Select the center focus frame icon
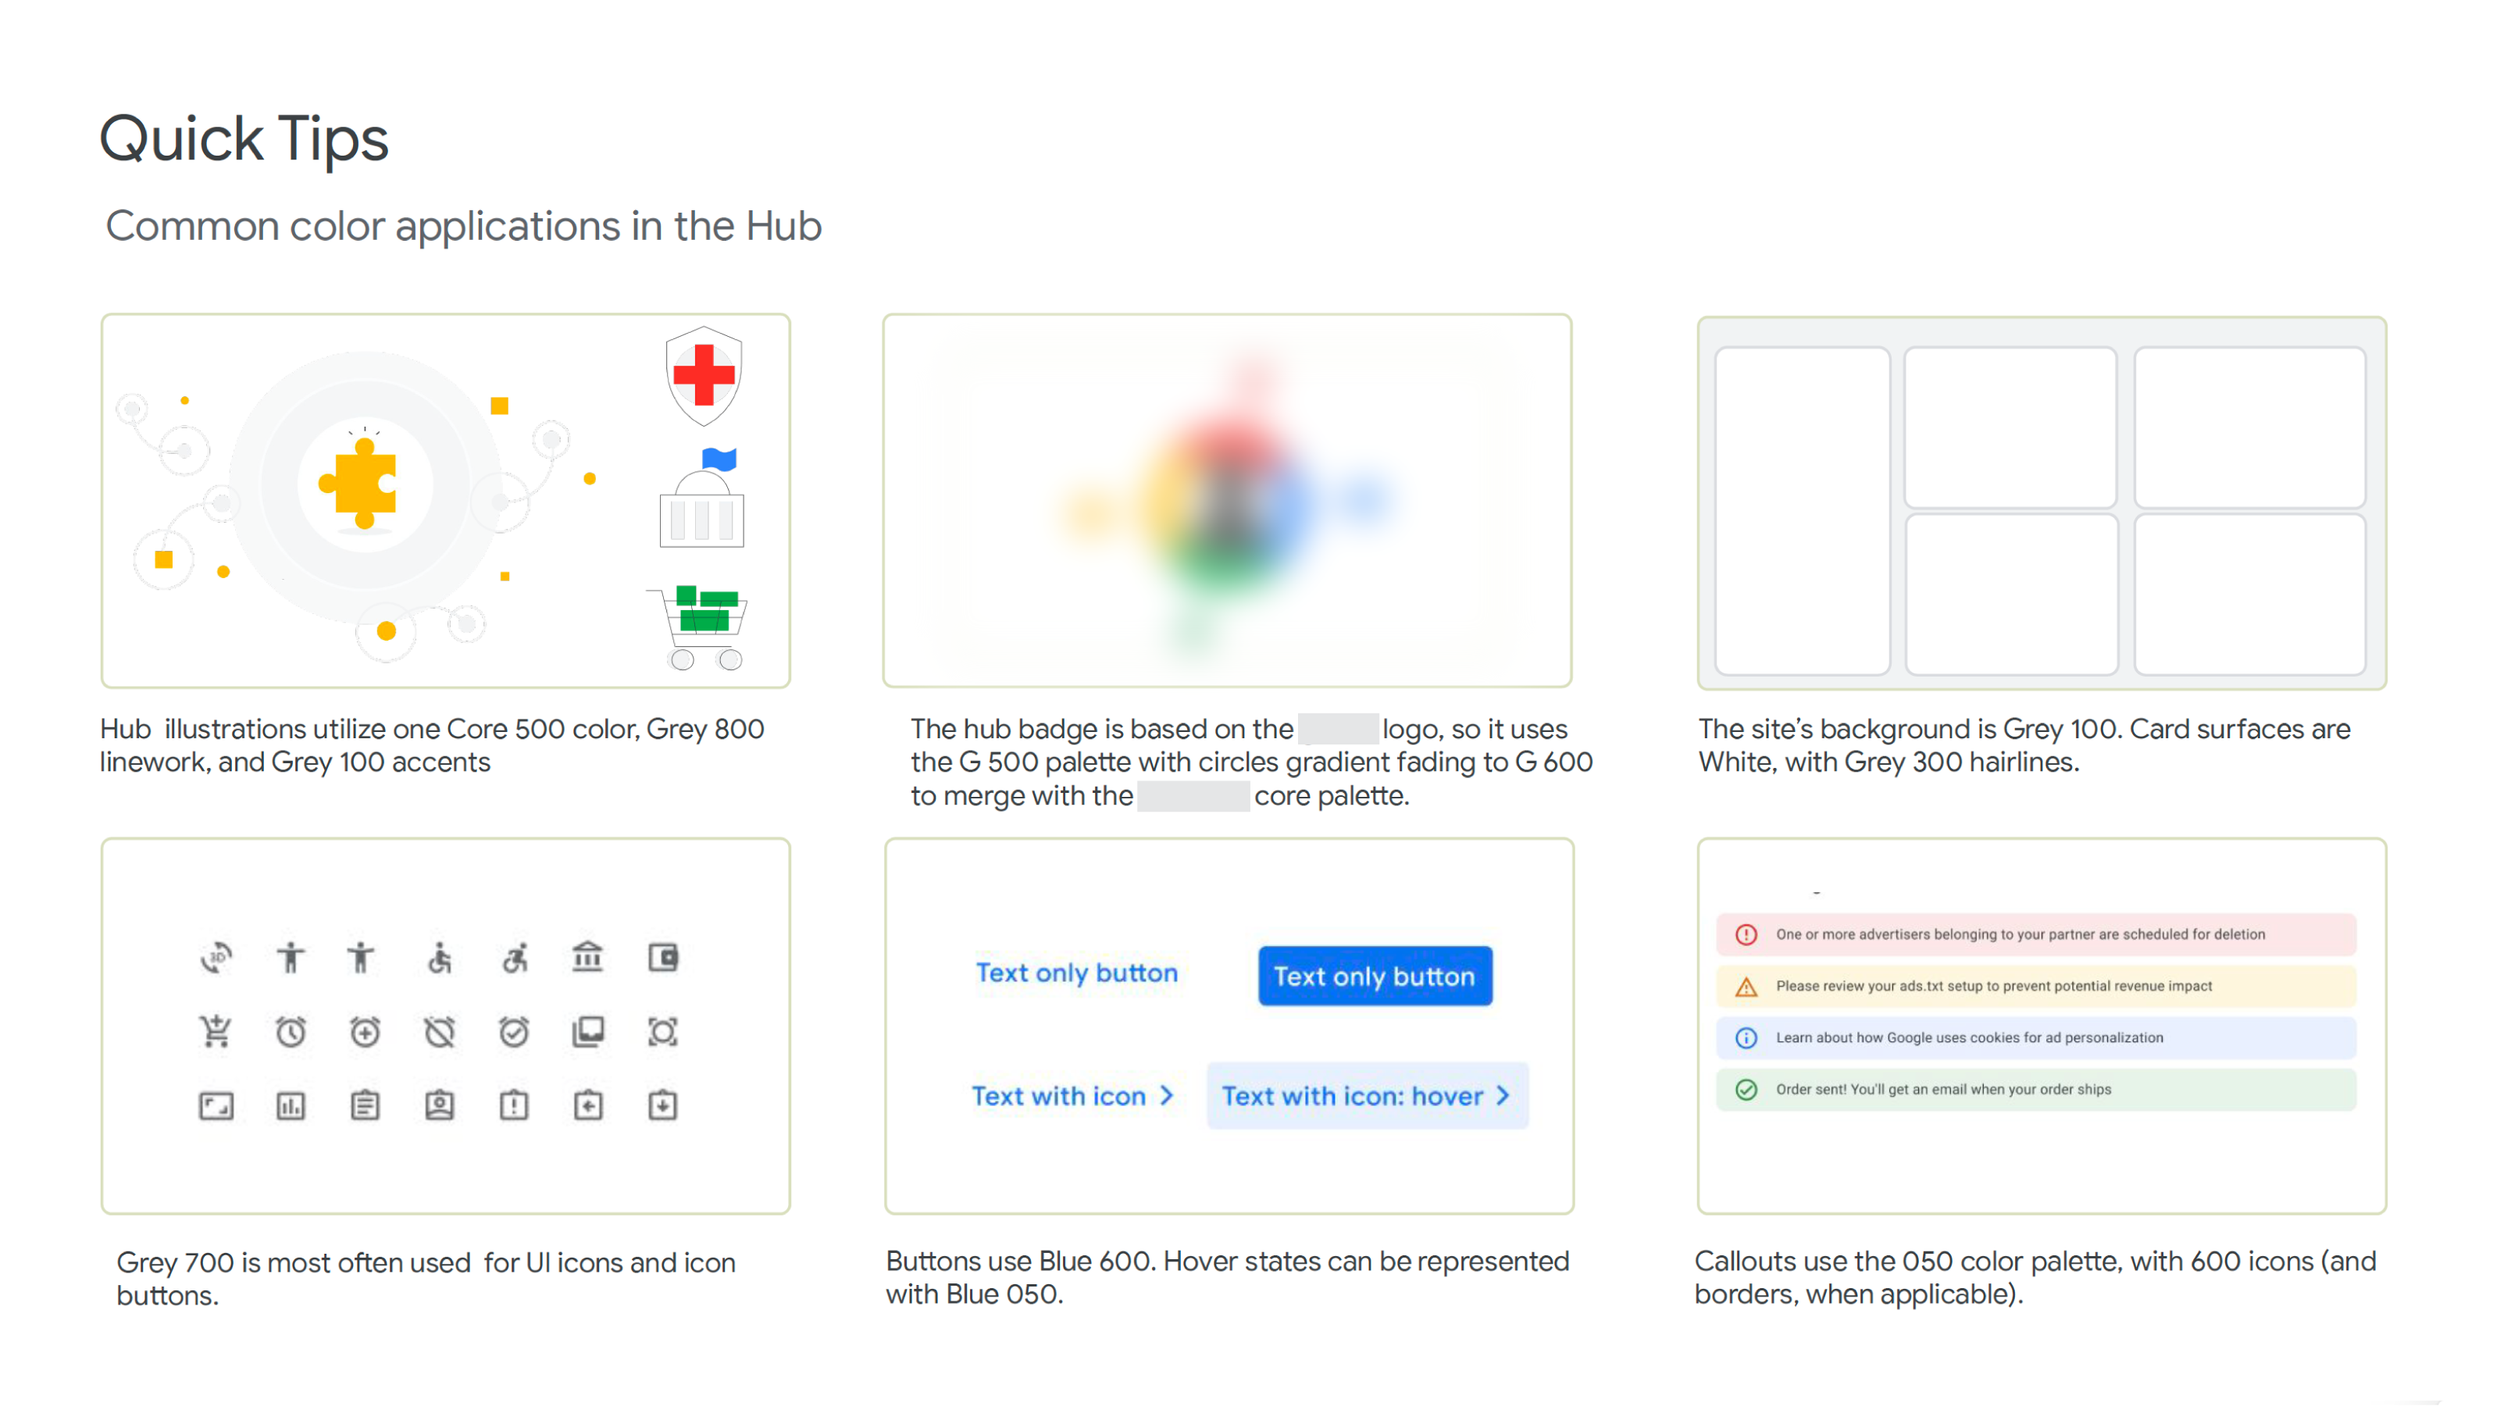 [663, 1031]
